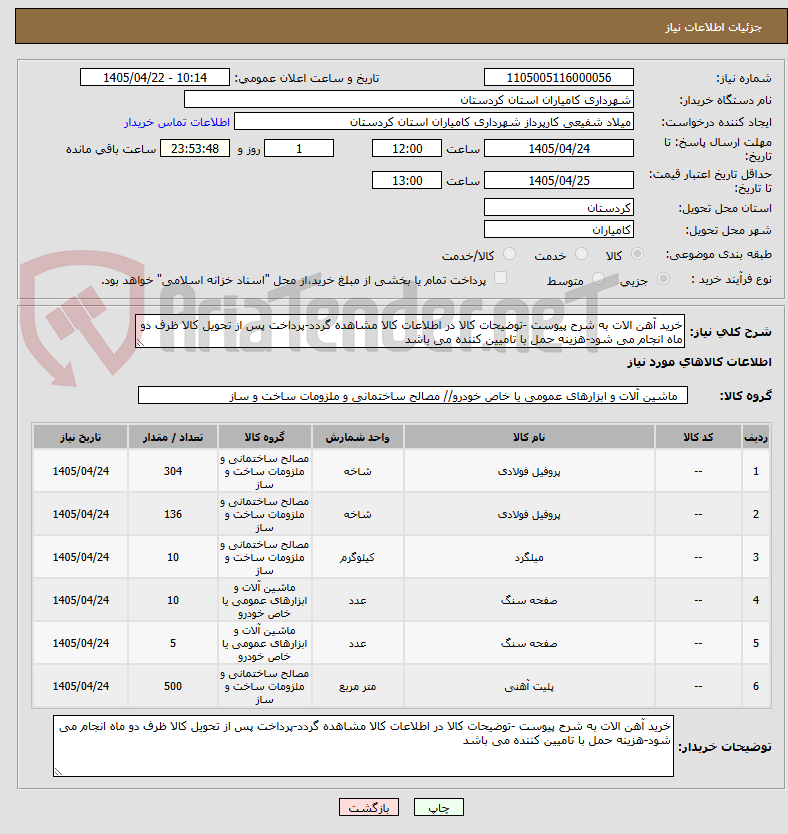This screenshot has width=788, height=834.
Task: Click the request creator name field
Action: coord(434,122)
